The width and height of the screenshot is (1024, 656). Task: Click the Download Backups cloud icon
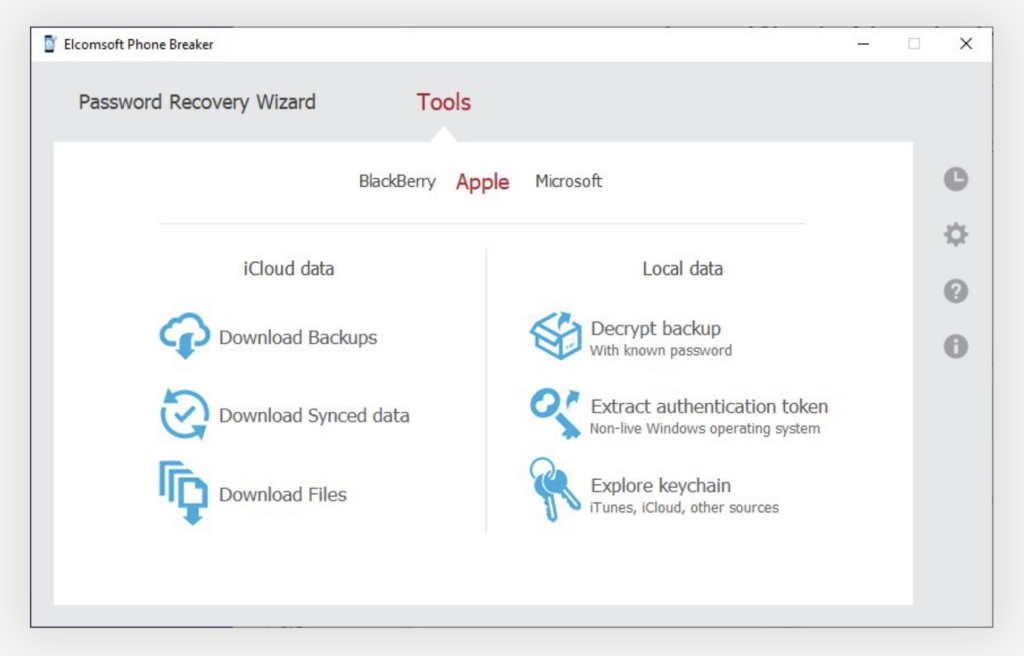184,336
